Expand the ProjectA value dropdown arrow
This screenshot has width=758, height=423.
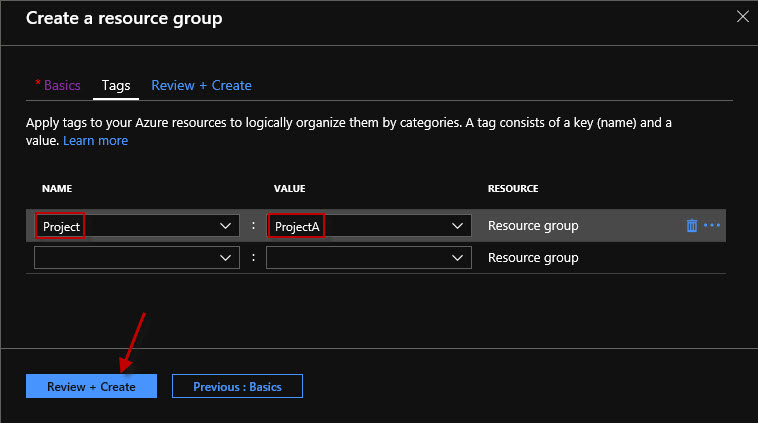click(x=457, y=226)
